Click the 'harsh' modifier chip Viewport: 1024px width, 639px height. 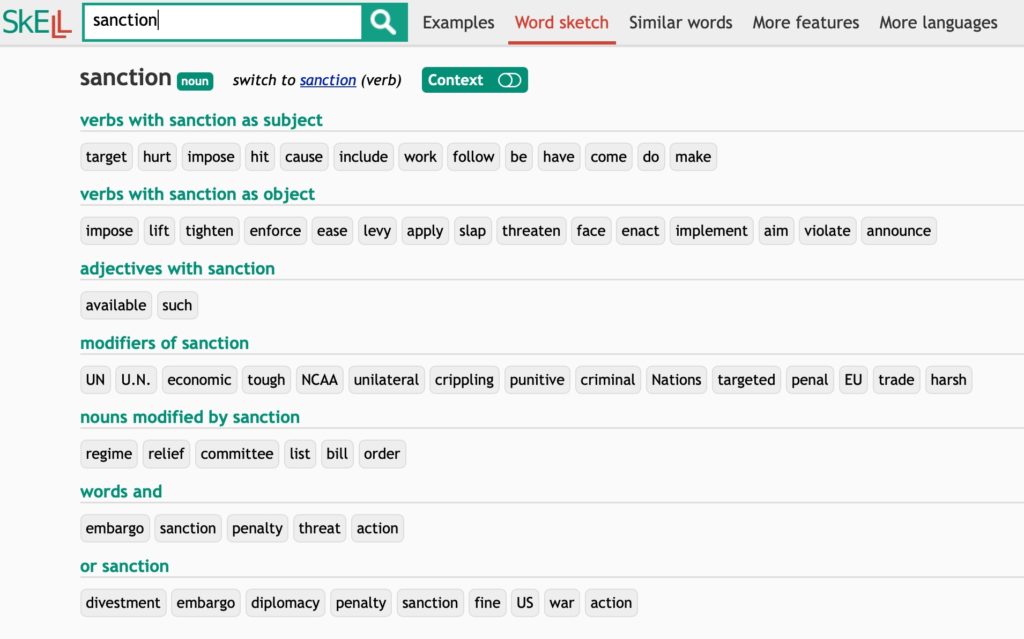point(947,380)
